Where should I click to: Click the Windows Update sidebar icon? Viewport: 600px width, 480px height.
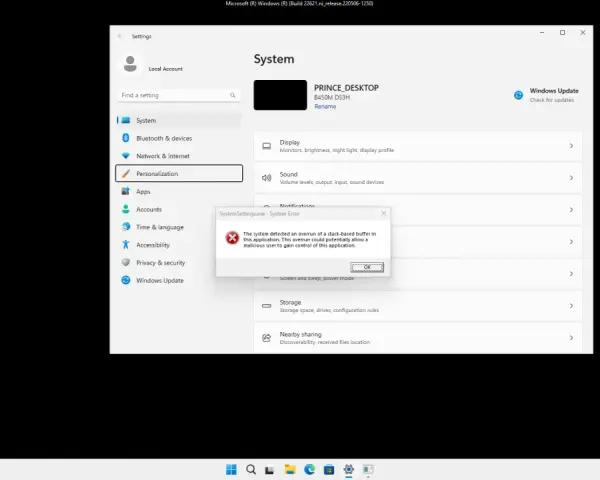click(126, 280)
